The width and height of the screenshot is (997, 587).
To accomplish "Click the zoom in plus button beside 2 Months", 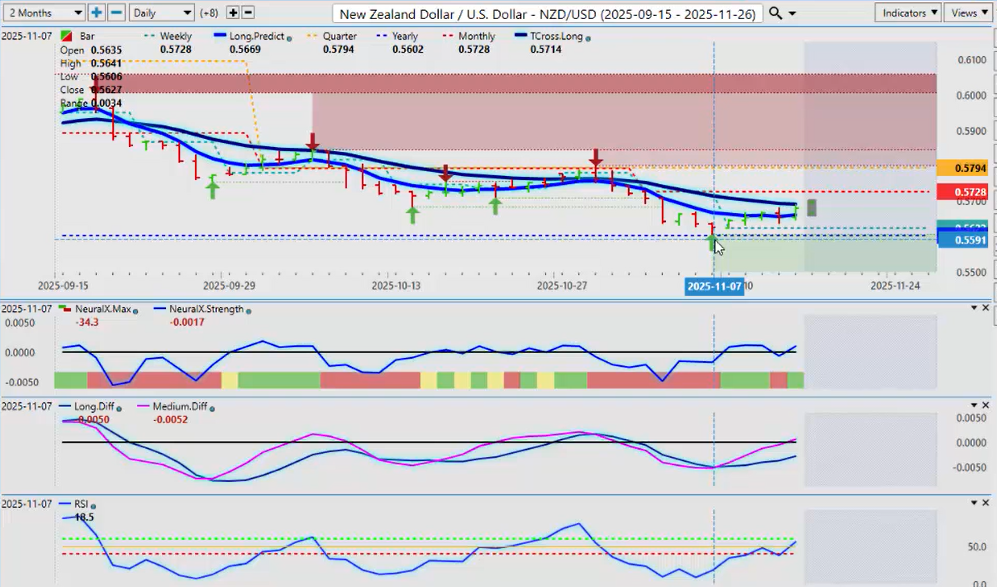I will (96, 13).
